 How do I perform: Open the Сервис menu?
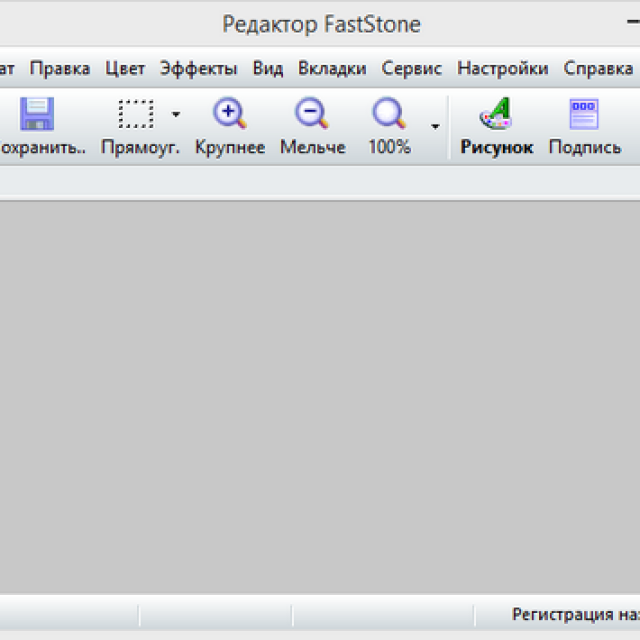coord(412,69)
